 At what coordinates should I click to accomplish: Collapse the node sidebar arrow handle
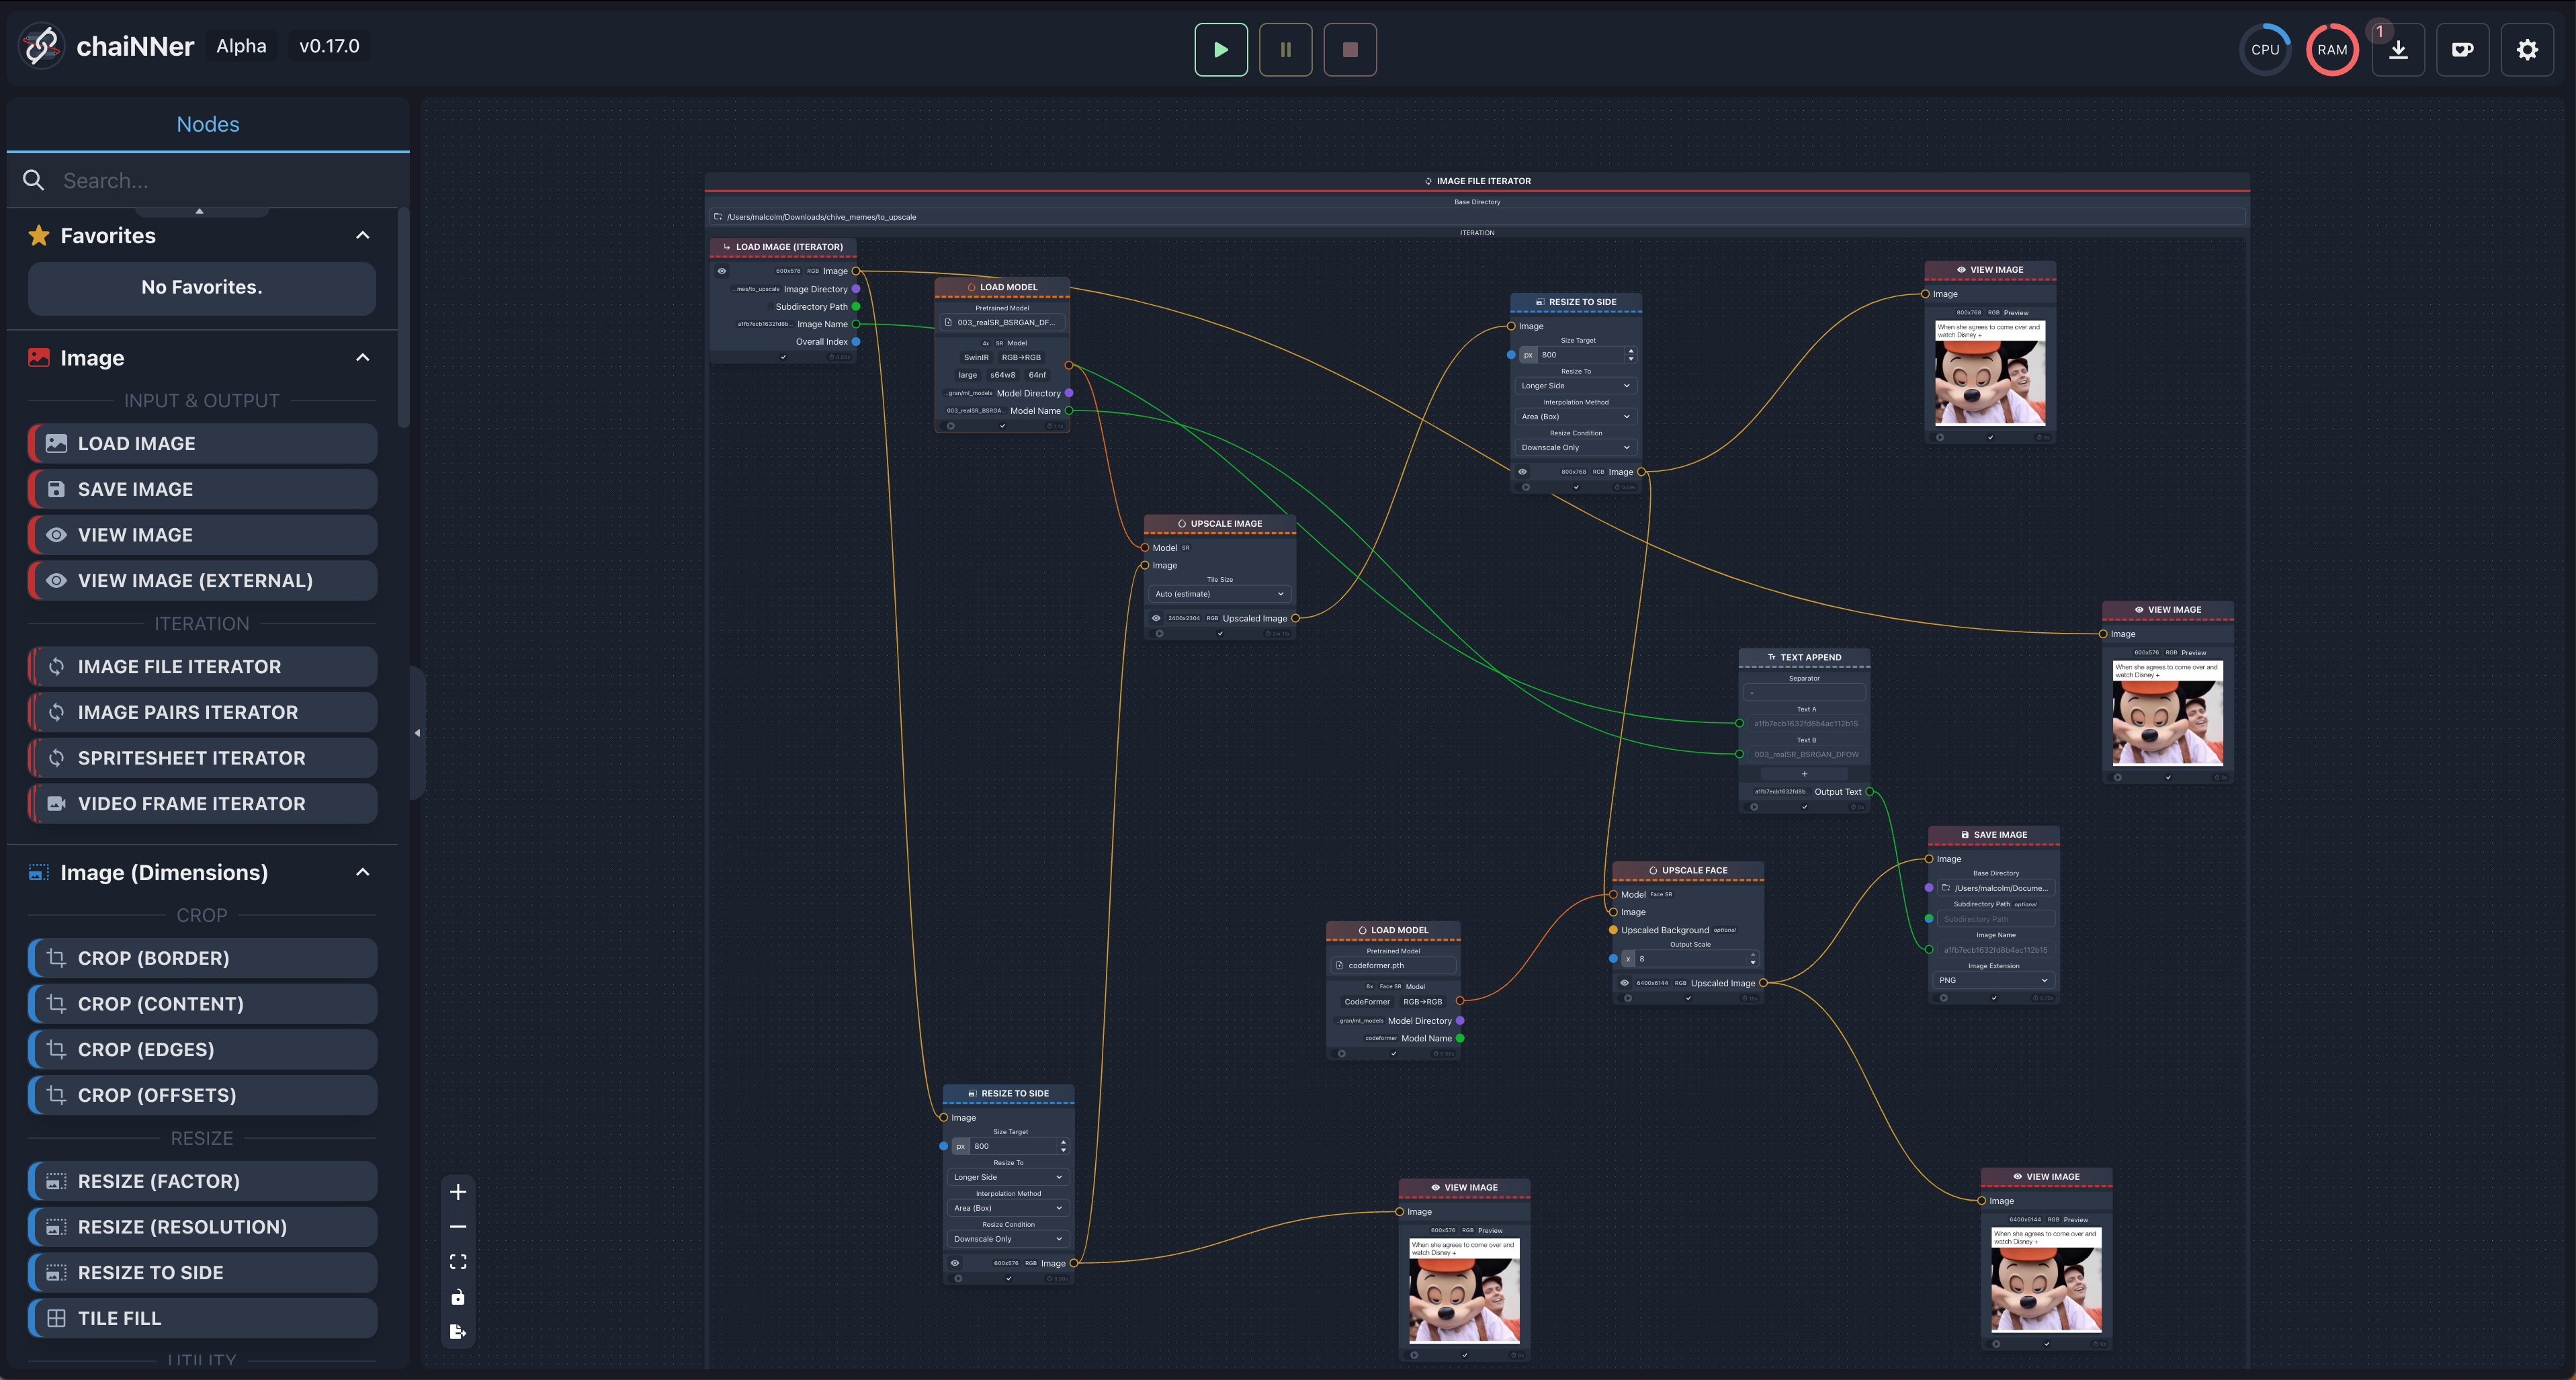[417, 733]
